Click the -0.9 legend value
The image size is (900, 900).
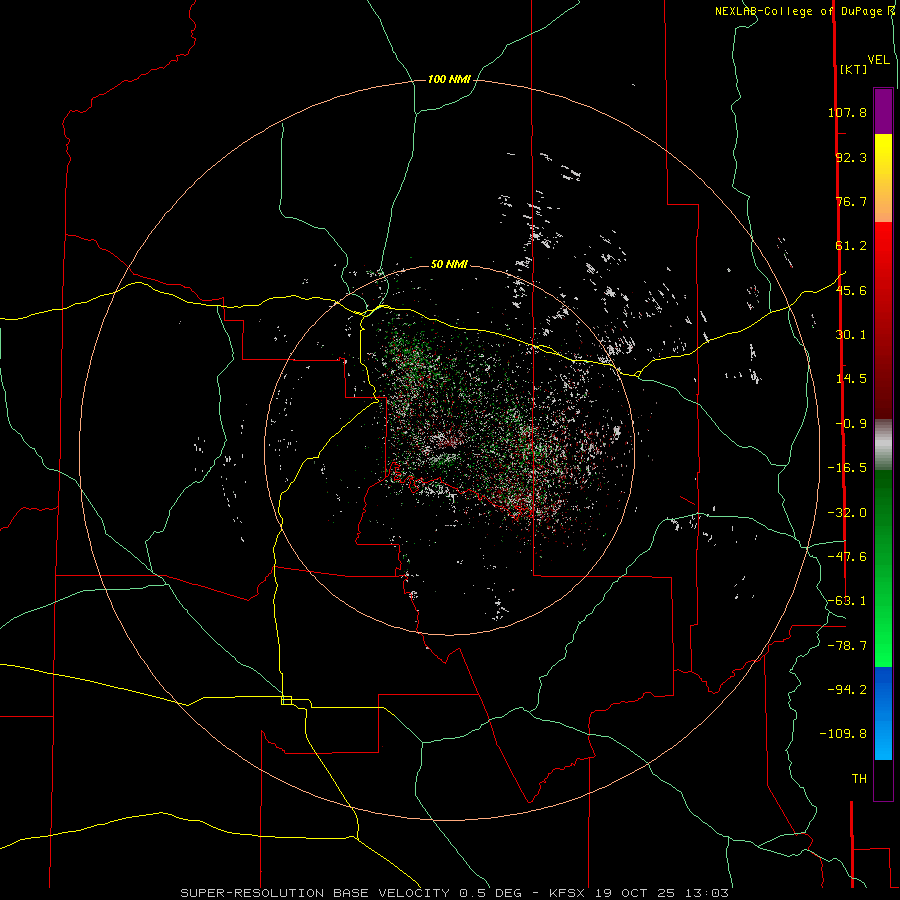pyautogui.click(x=851, y=424)
